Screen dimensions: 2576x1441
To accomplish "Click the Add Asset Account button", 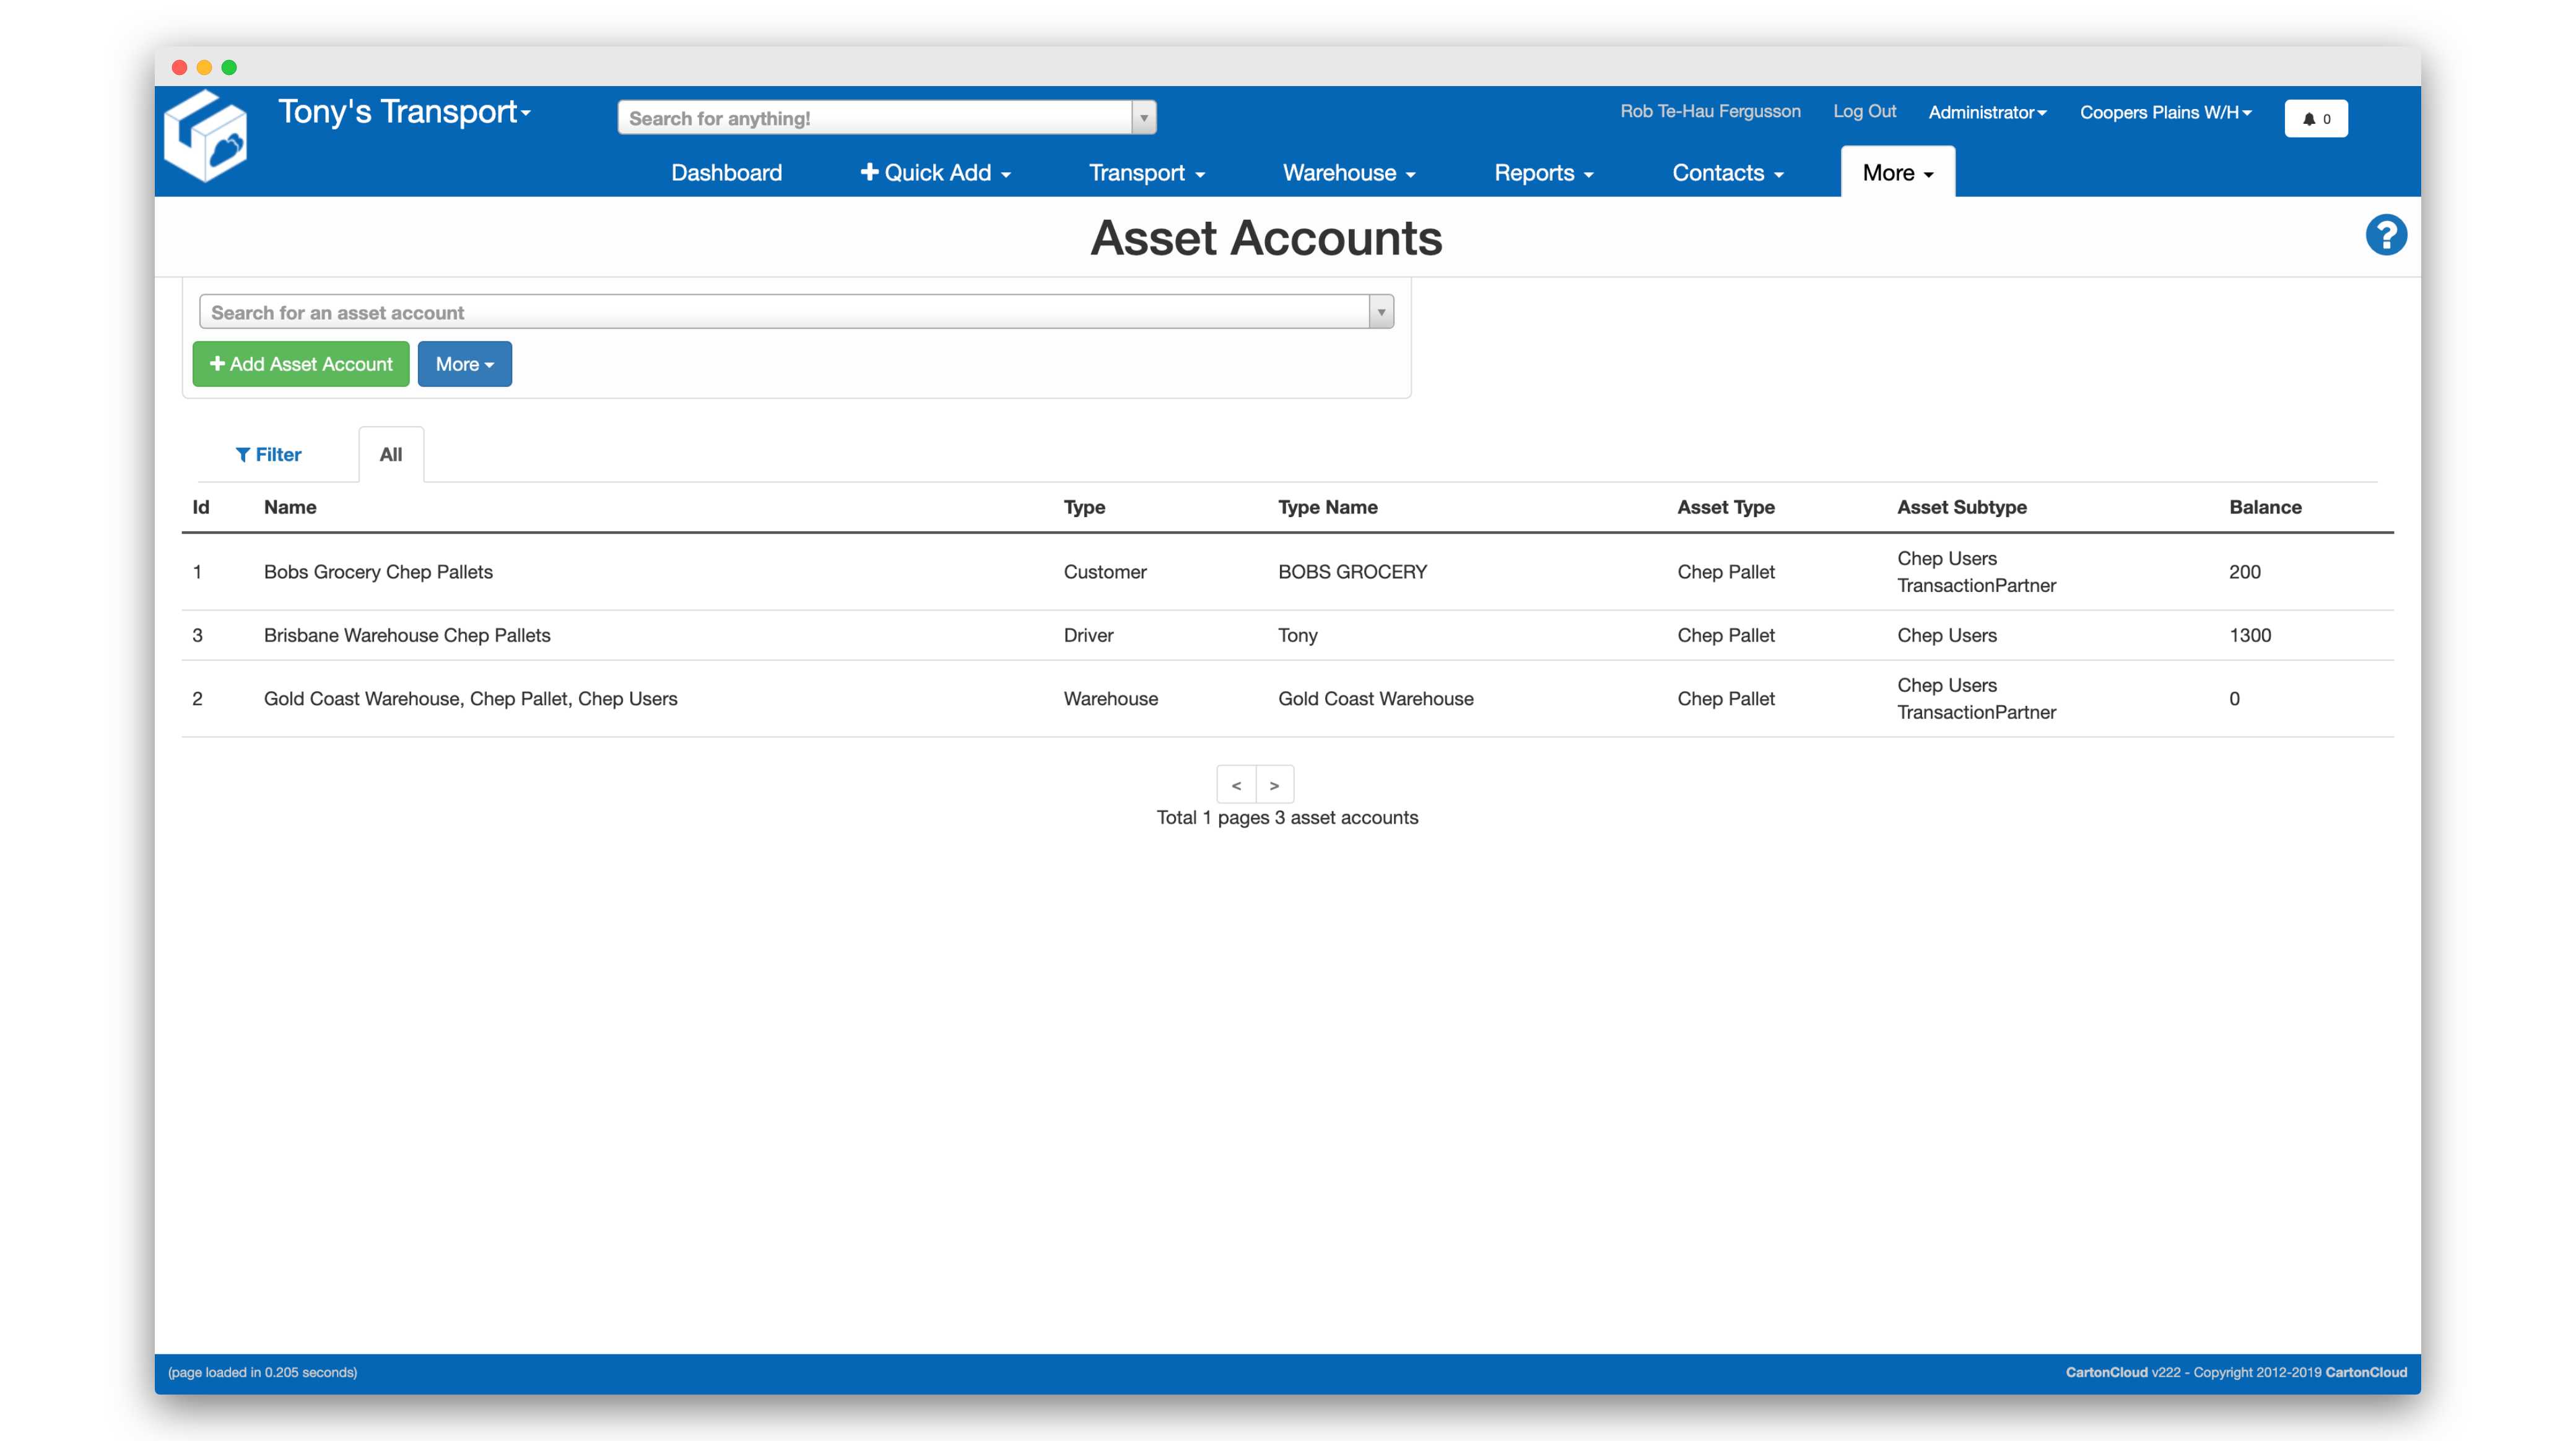I will coord(301,364).
